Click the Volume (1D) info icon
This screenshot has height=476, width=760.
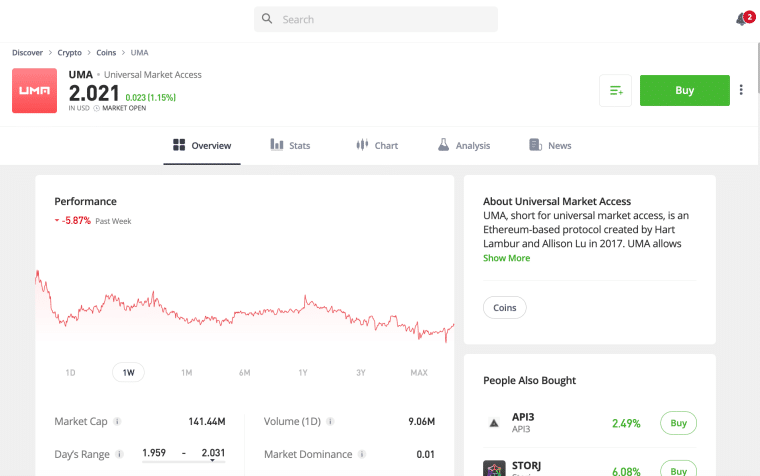coord(331,421)
